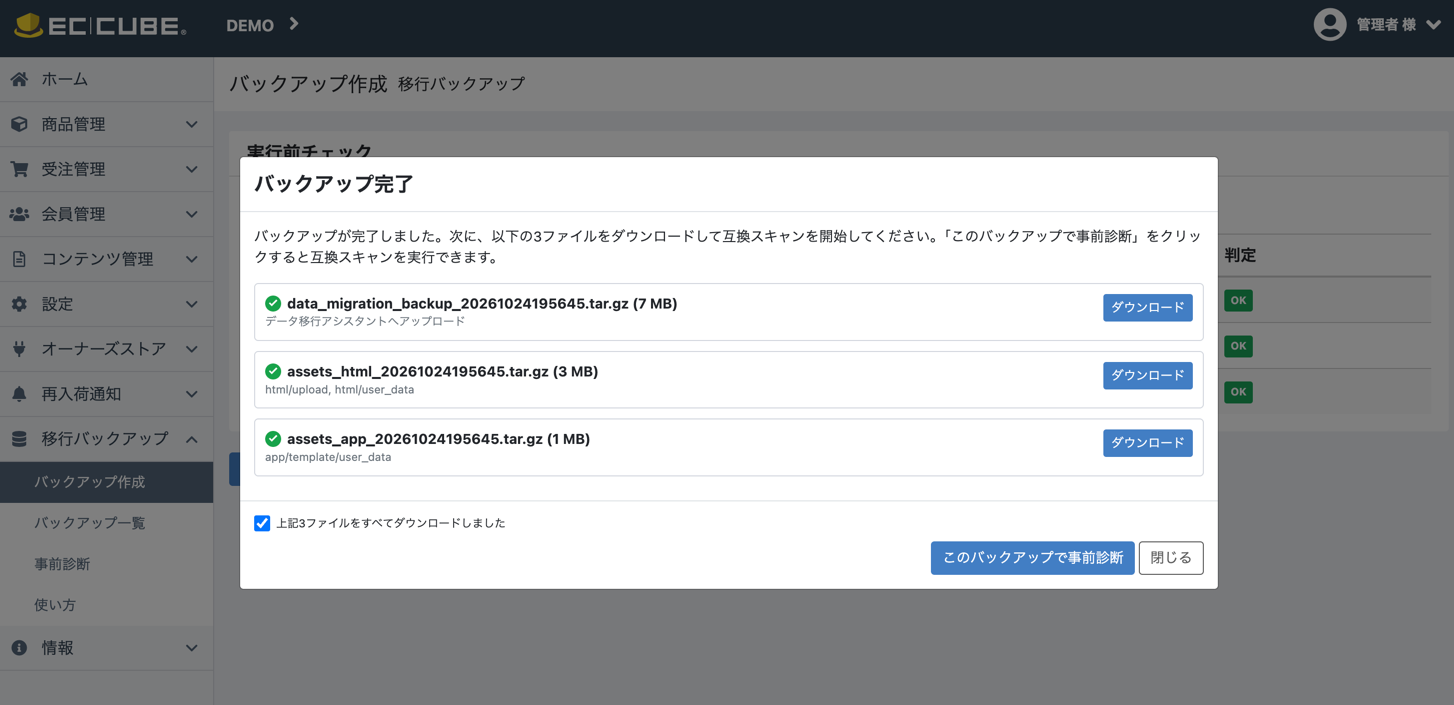Screen dimensions: 1454x705
Task: Click このバックアップで事前診断 button
Action: 1032,558
